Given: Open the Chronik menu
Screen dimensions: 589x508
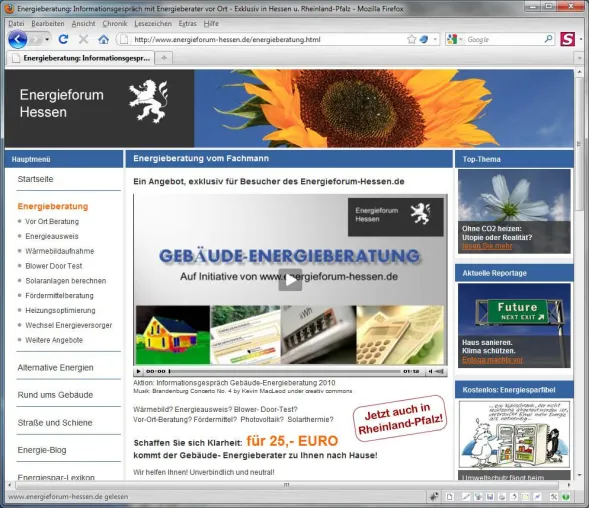Looking at the screenshot, I should [x=115, y=24].
